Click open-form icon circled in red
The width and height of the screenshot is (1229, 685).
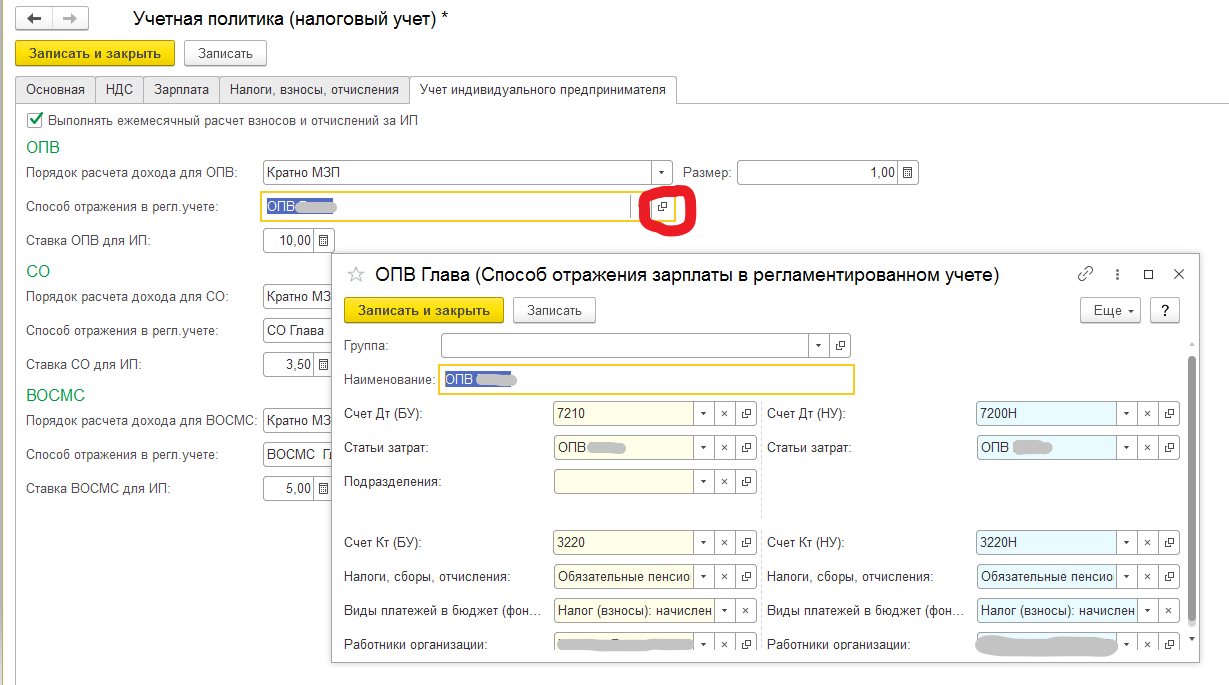pos(662,207)
